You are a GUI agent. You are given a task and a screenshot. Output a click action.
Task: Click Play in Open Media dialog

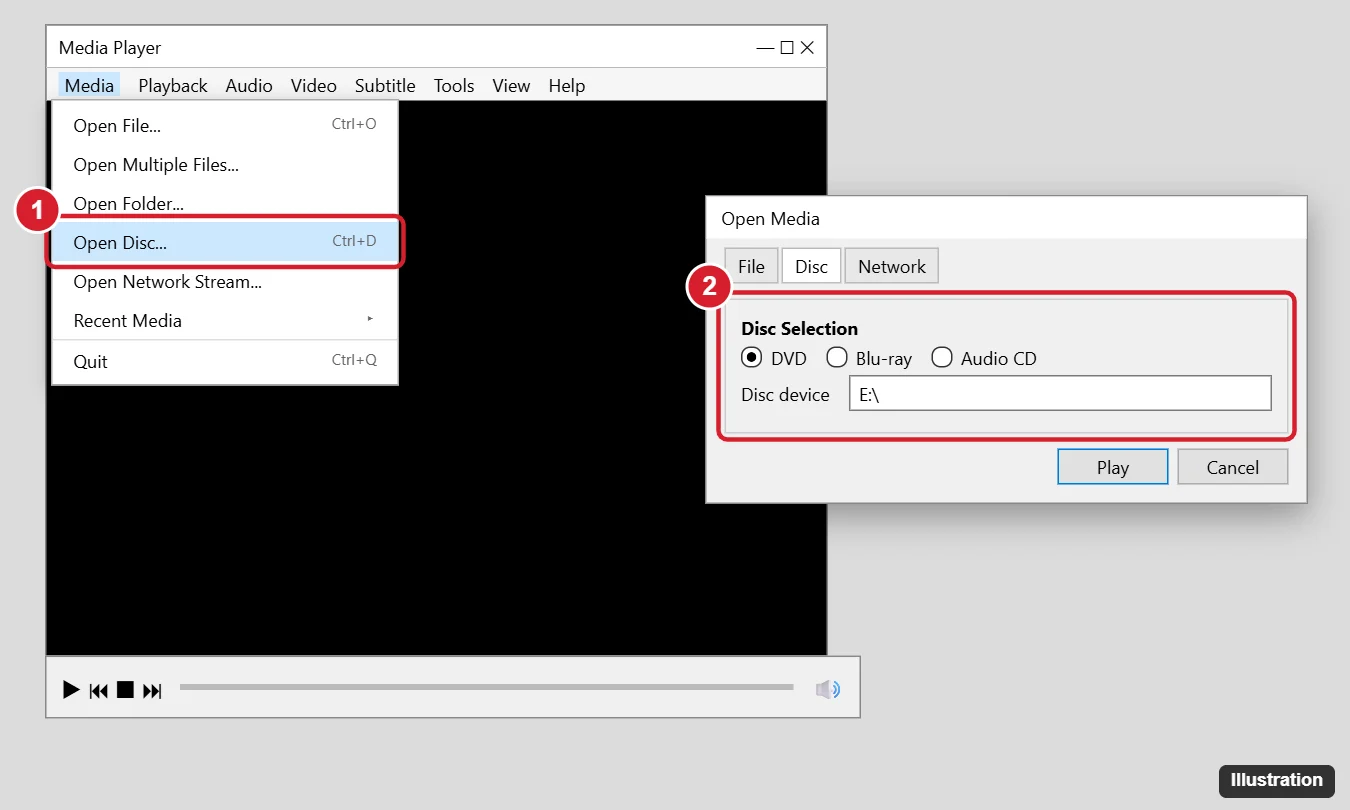[1113, 467]
